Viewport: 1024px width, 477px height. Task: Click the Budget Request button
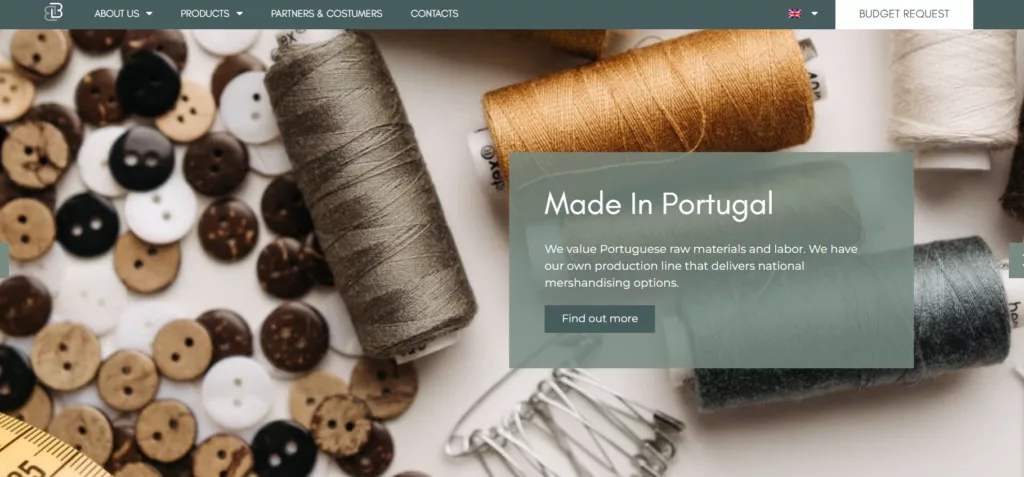click(904, 14)
